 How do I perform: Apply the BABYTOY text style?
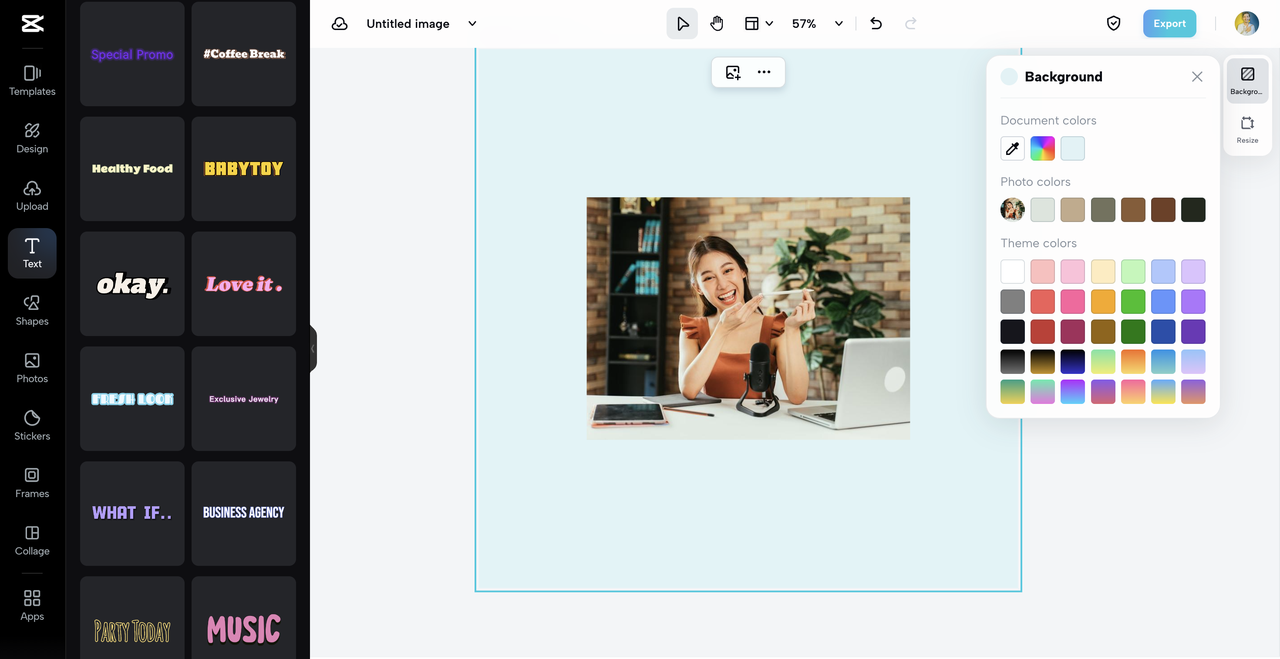point(244,169)
